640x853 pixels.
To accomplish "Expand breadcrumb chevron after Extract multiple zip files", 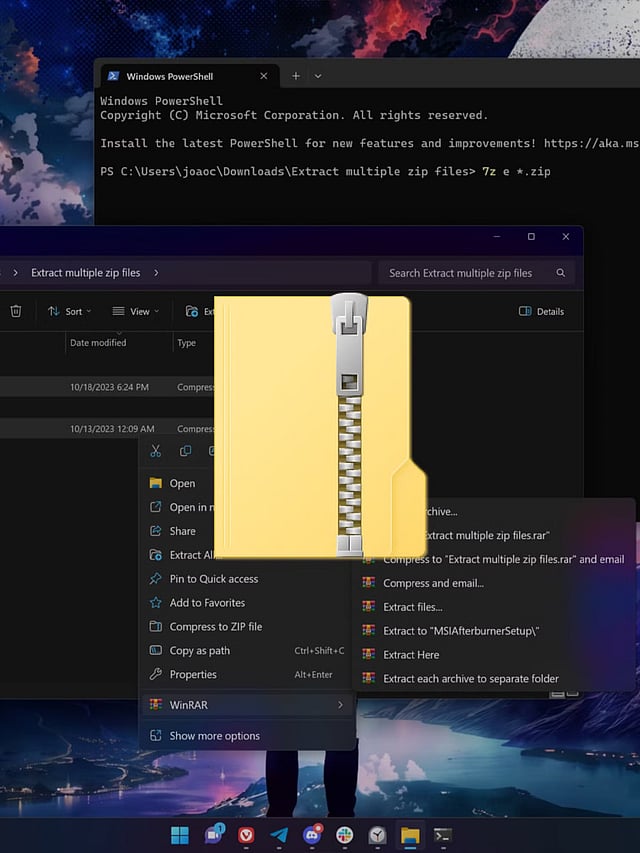I will (x=156, y=273).
